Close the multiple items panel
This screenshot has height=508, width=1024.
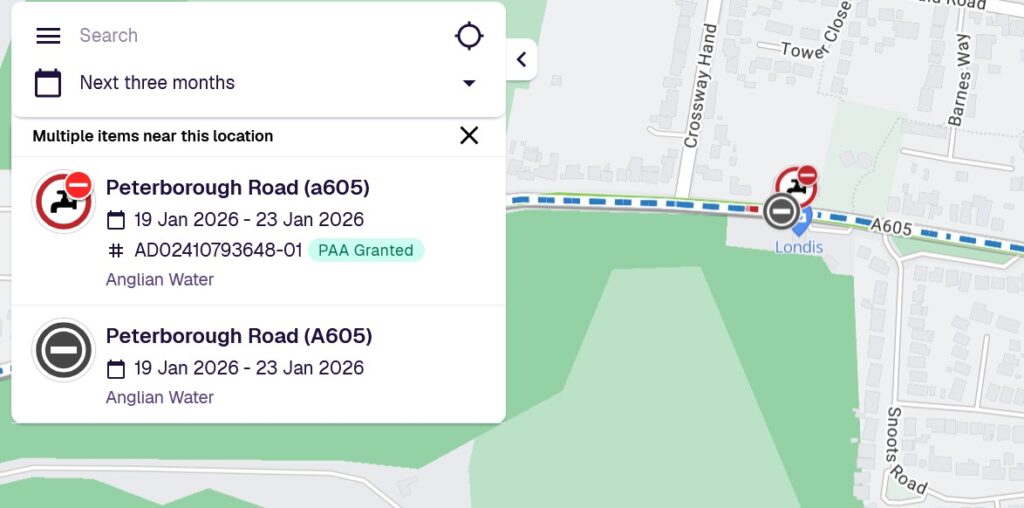(x=469, y=136)
